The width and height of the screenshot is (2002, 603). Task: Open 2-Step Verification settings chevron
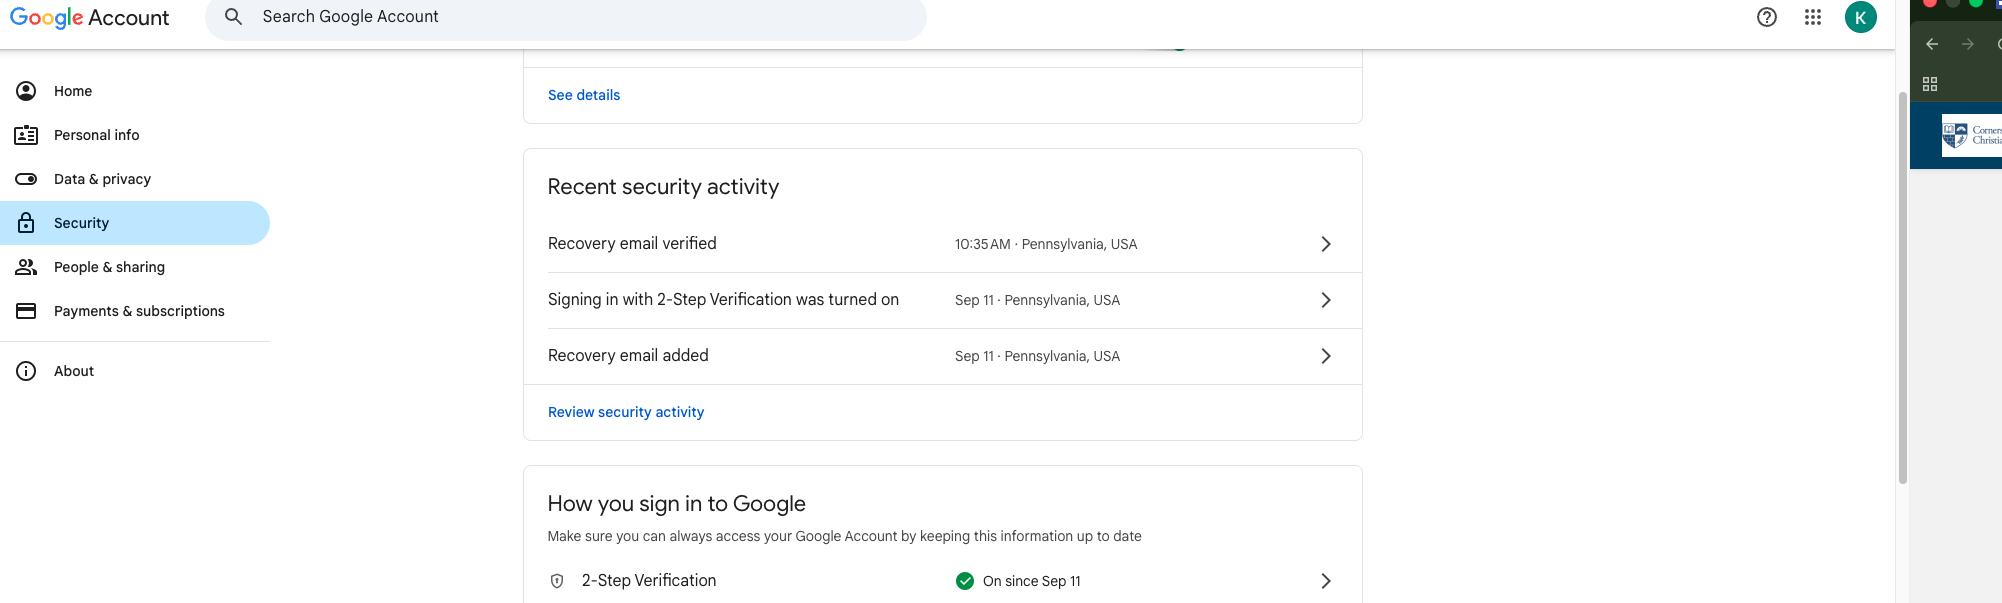click(x=1325, y=581)
